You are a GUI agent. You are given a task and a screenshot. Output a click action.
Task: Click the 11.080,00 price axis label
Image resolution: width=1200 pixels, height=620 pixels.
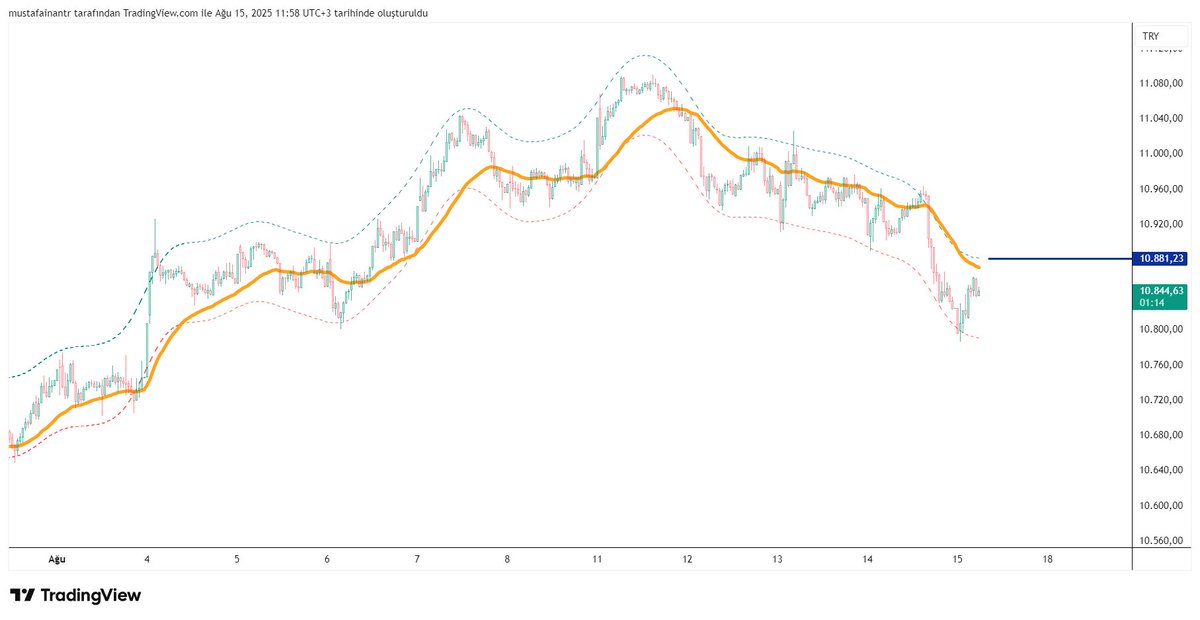click(x=1161, y=83)
